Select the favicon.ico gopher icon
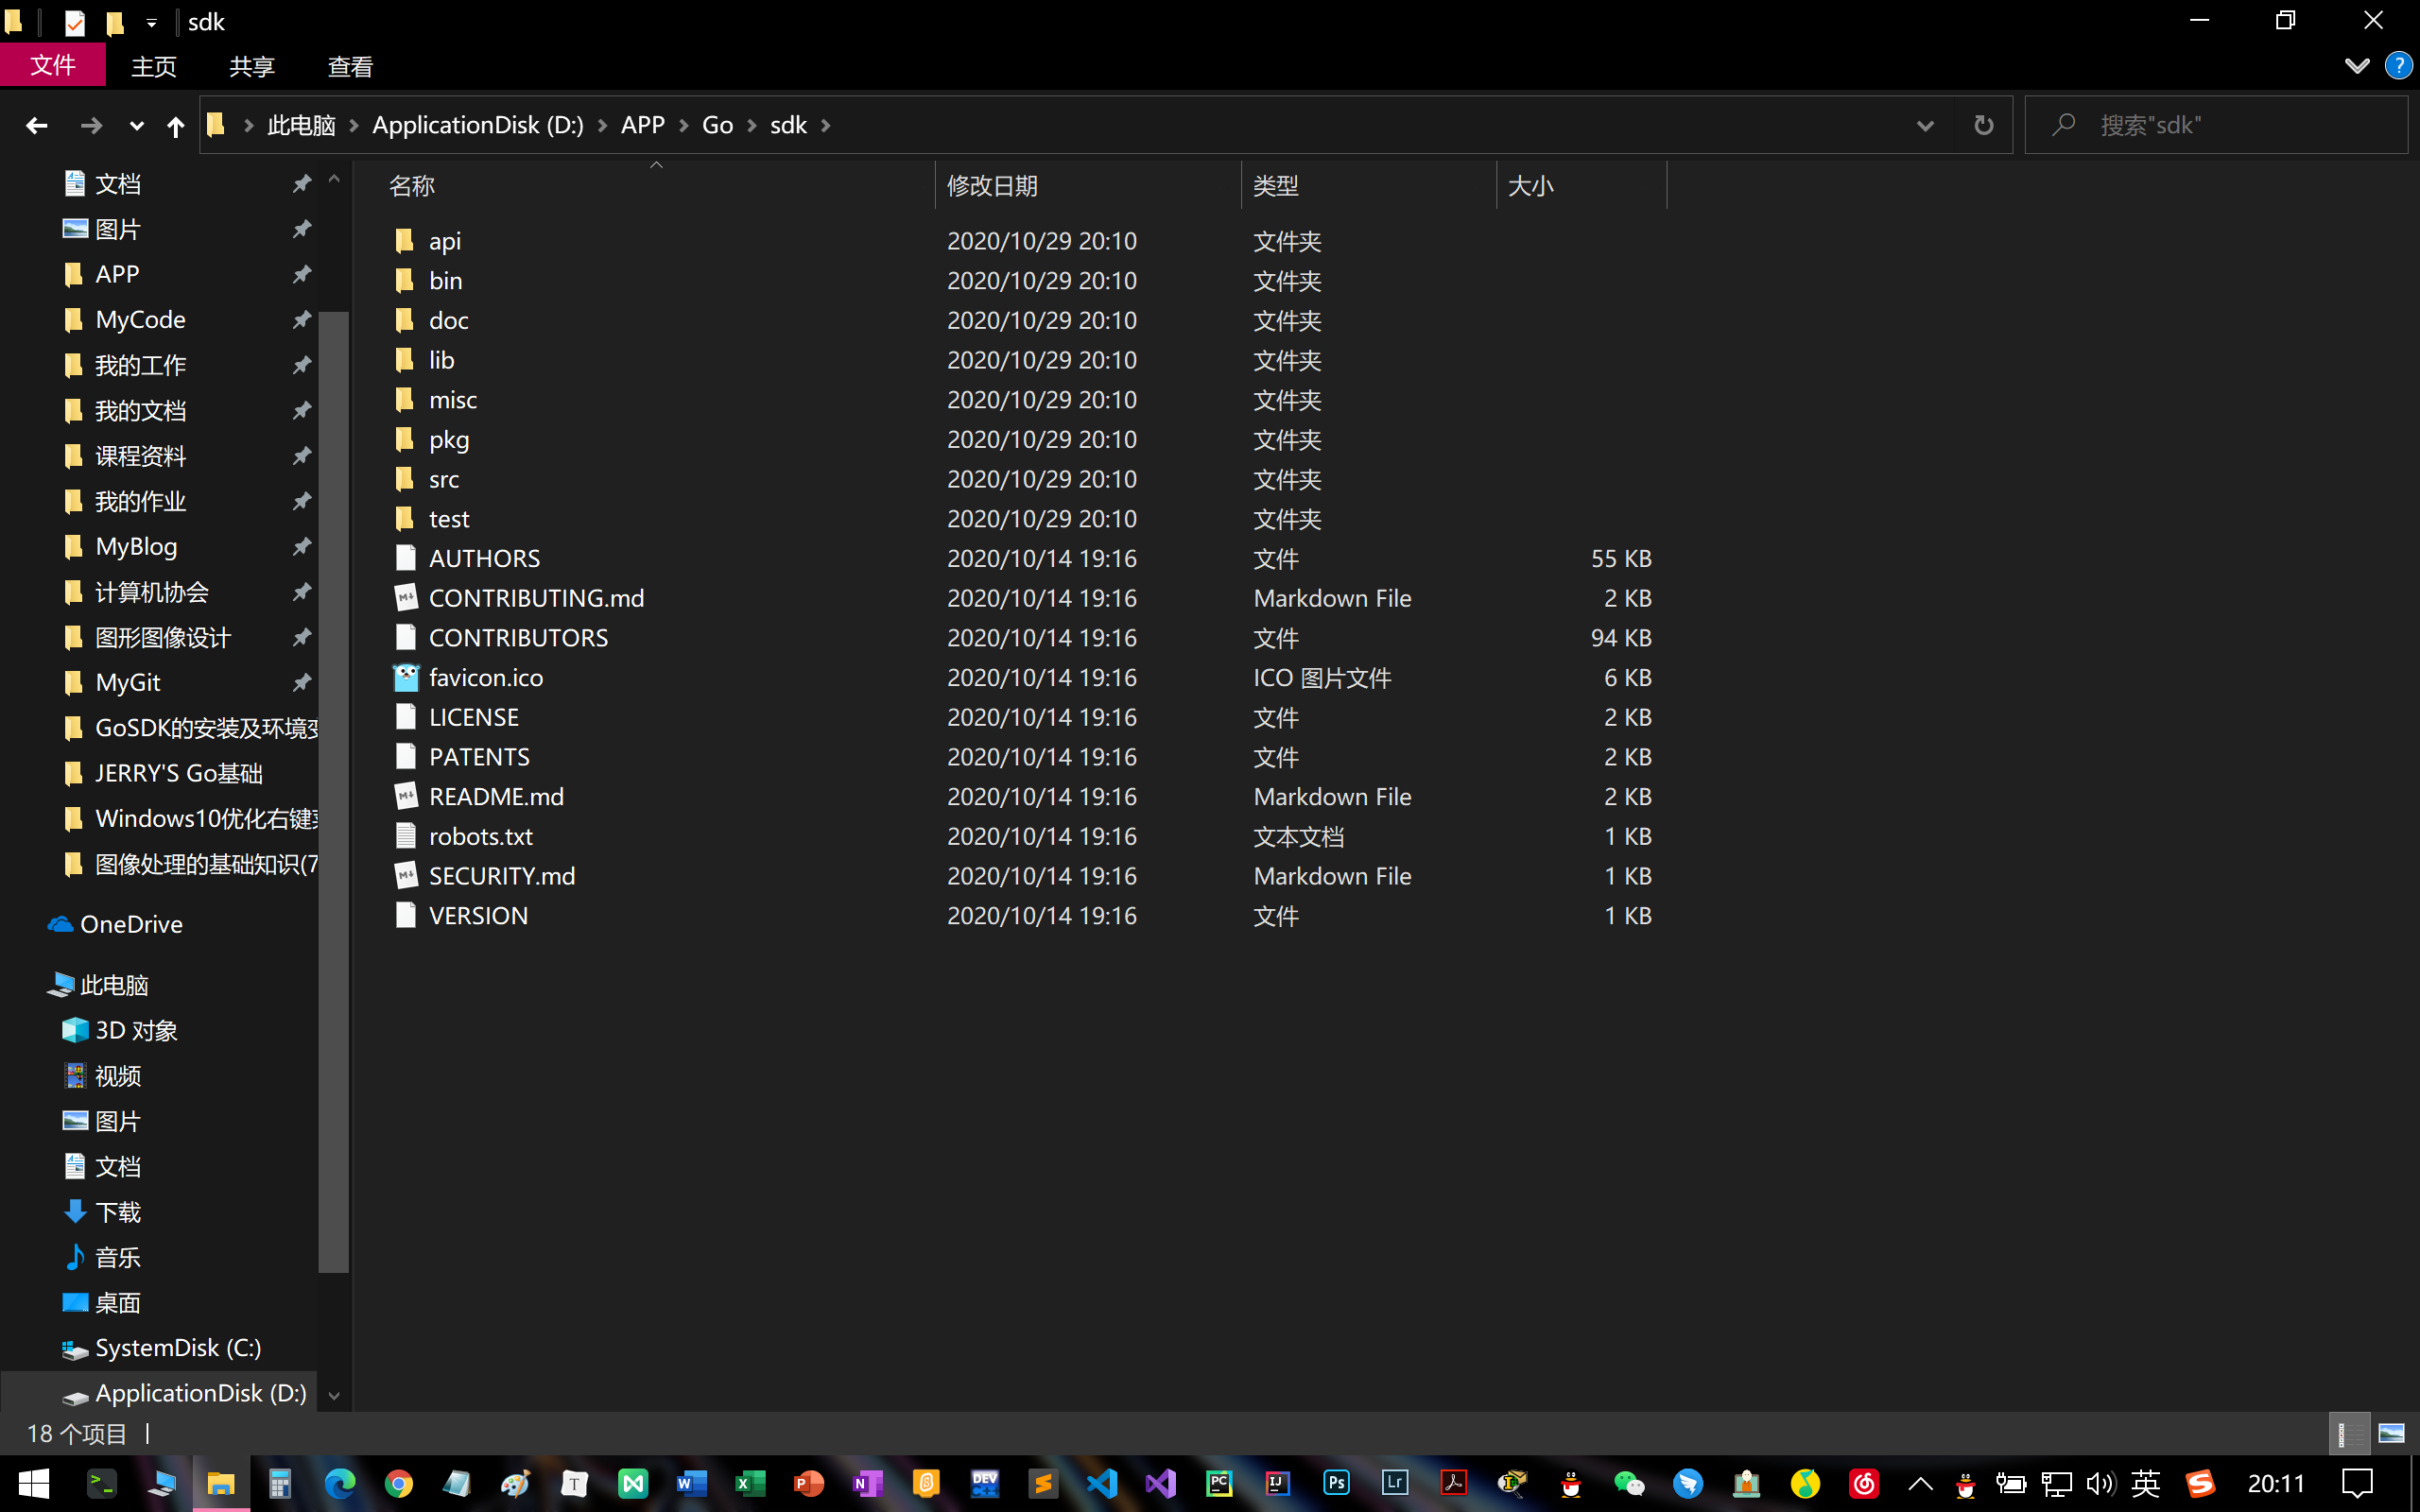The height and width of the screenshot is (1512, 2420). point(405,677)
